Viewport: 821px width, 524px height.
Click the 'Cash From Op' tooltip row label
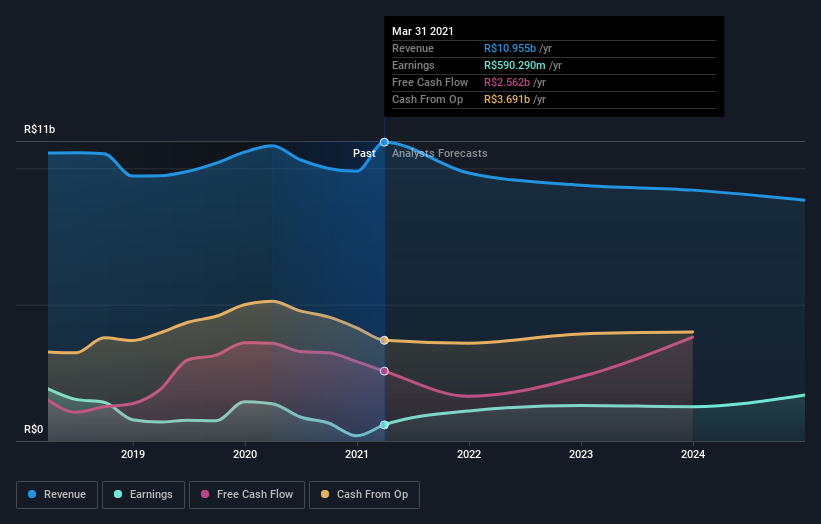coord(427,99)
